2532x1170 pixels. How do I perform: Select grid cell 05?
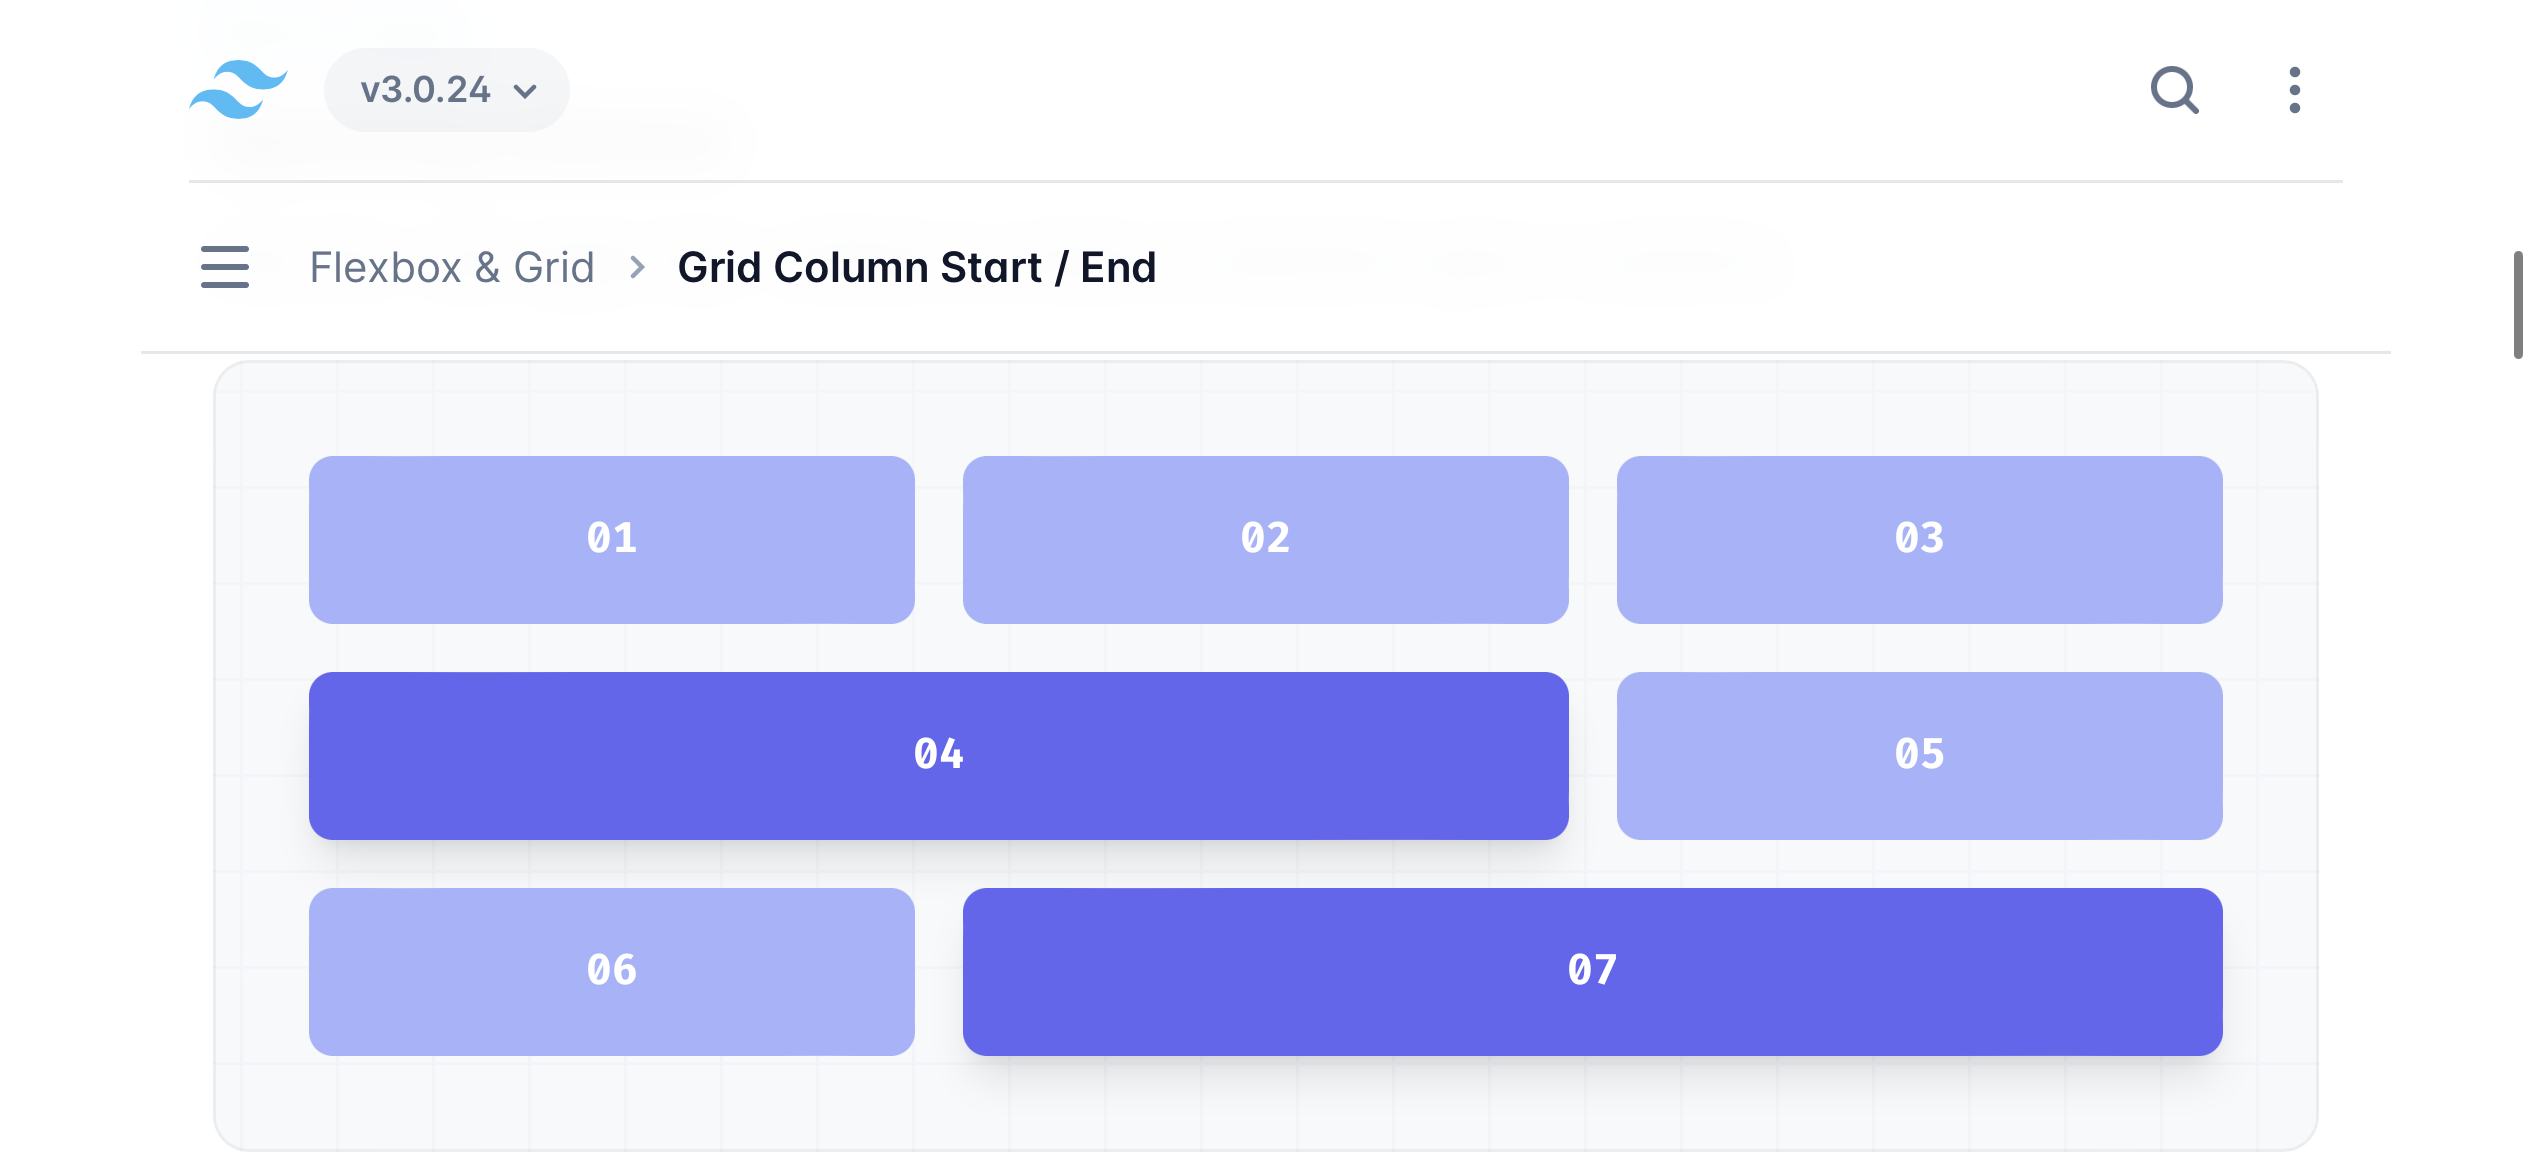(1919, 755)
